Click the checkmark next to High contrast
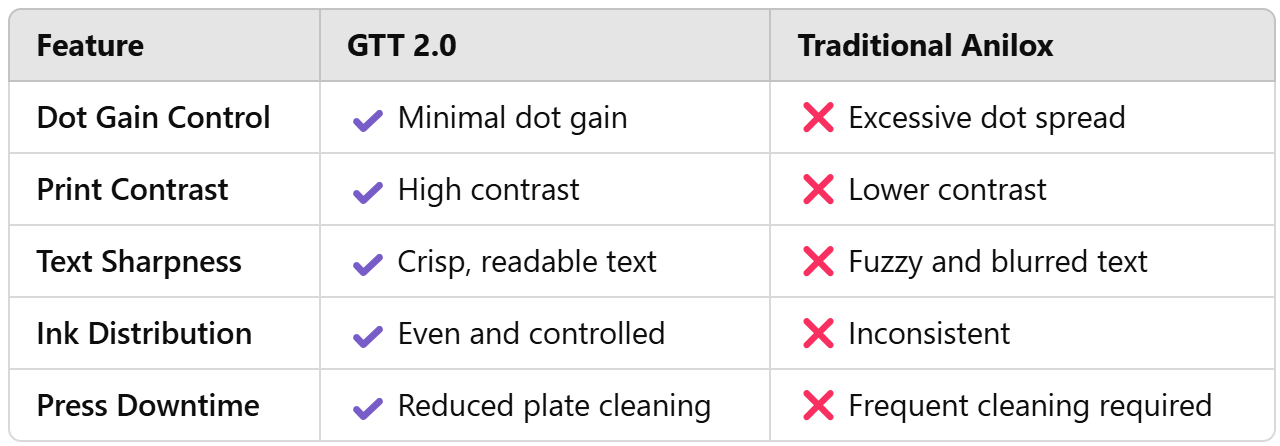Viewport: 1280px width, 446px height. [x=368, y=191]
